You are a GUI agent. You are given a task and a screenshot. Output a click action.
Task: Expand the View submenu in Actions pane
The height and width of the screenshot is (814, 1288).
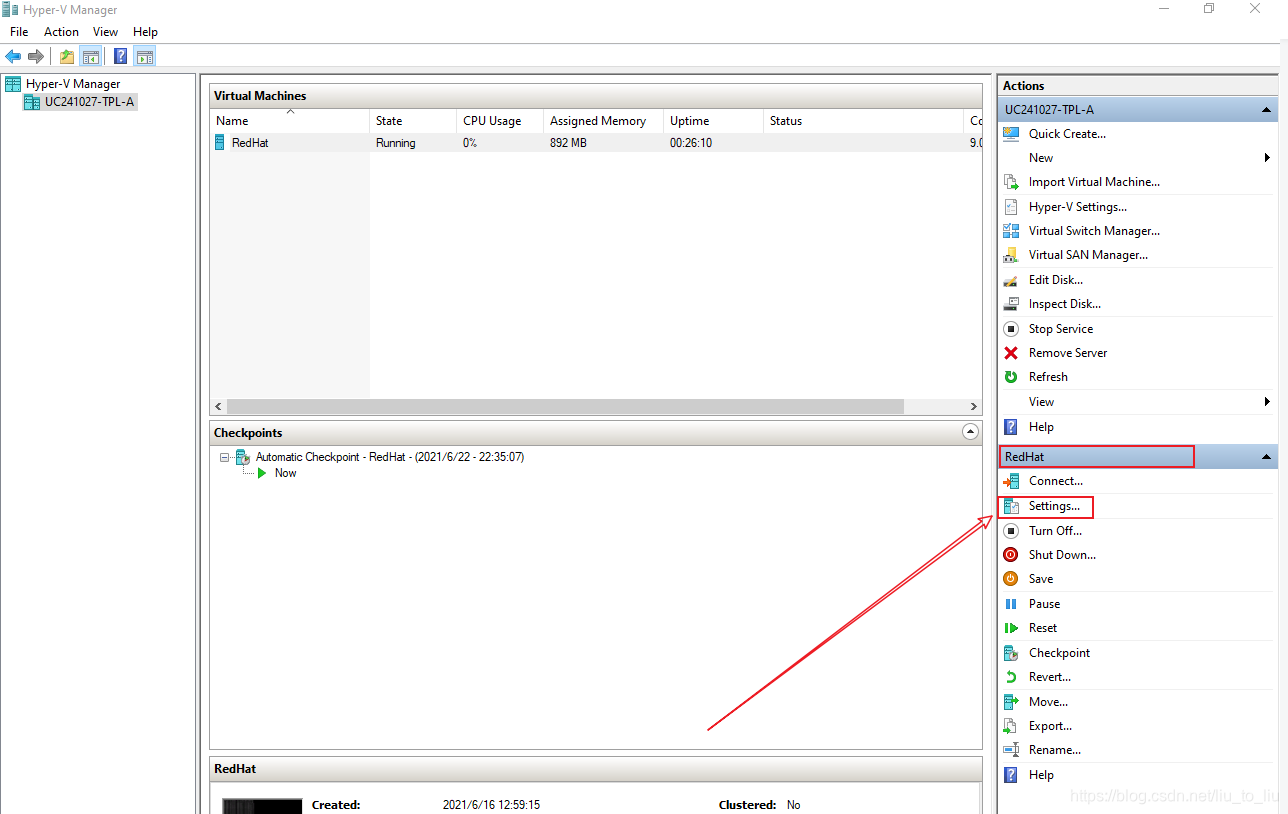tap(1267, 402)
